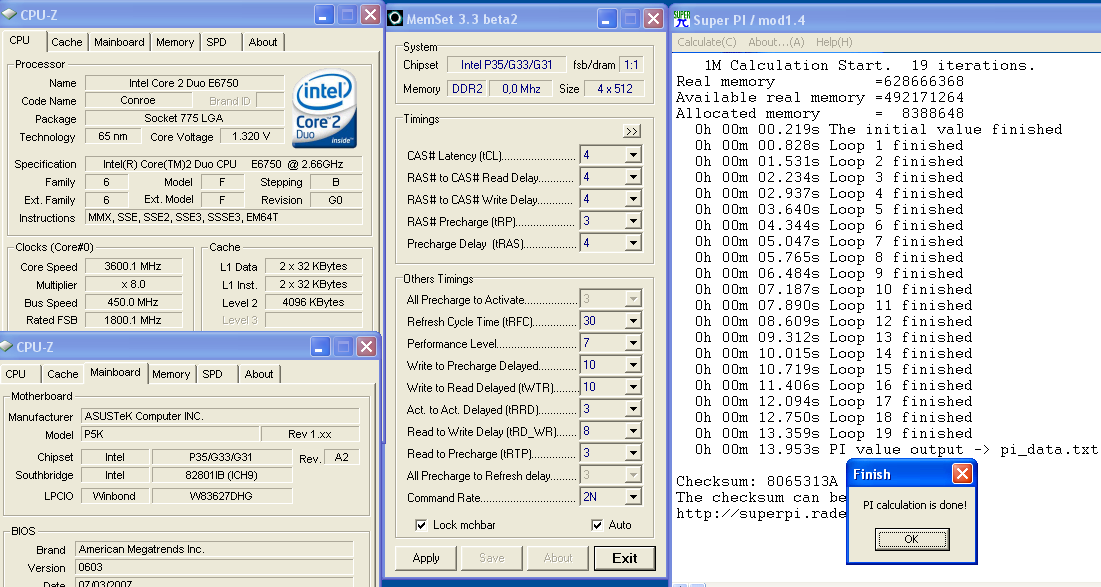Click the Multiplier value x 8.0

tap(133, 284)
